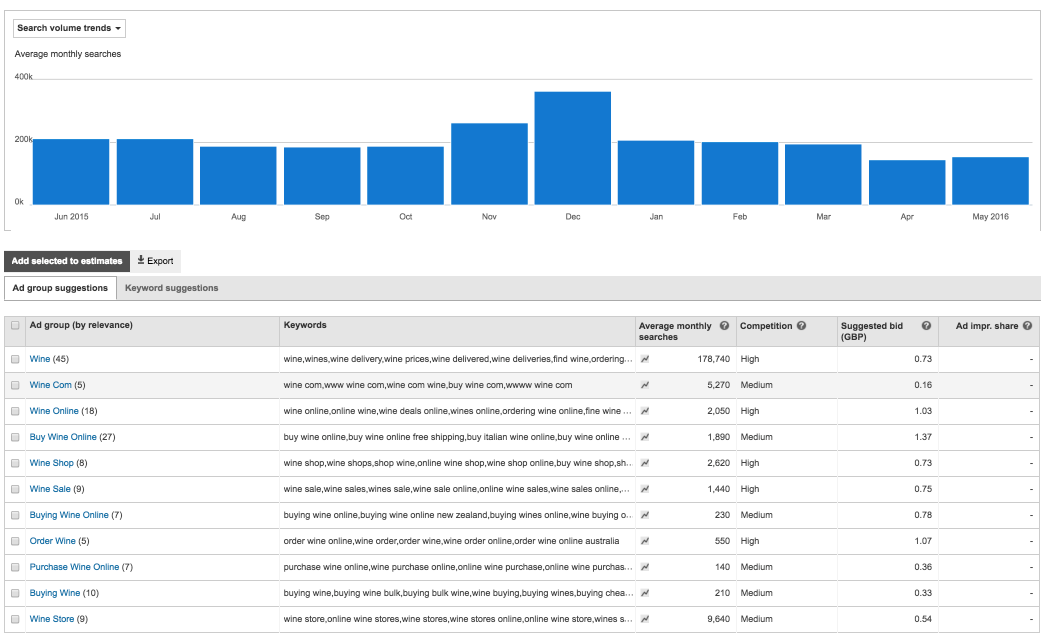1063x633 pixels.
Task: Switch to Keyword suggestions tab
Action: click(x=171, y=288)
